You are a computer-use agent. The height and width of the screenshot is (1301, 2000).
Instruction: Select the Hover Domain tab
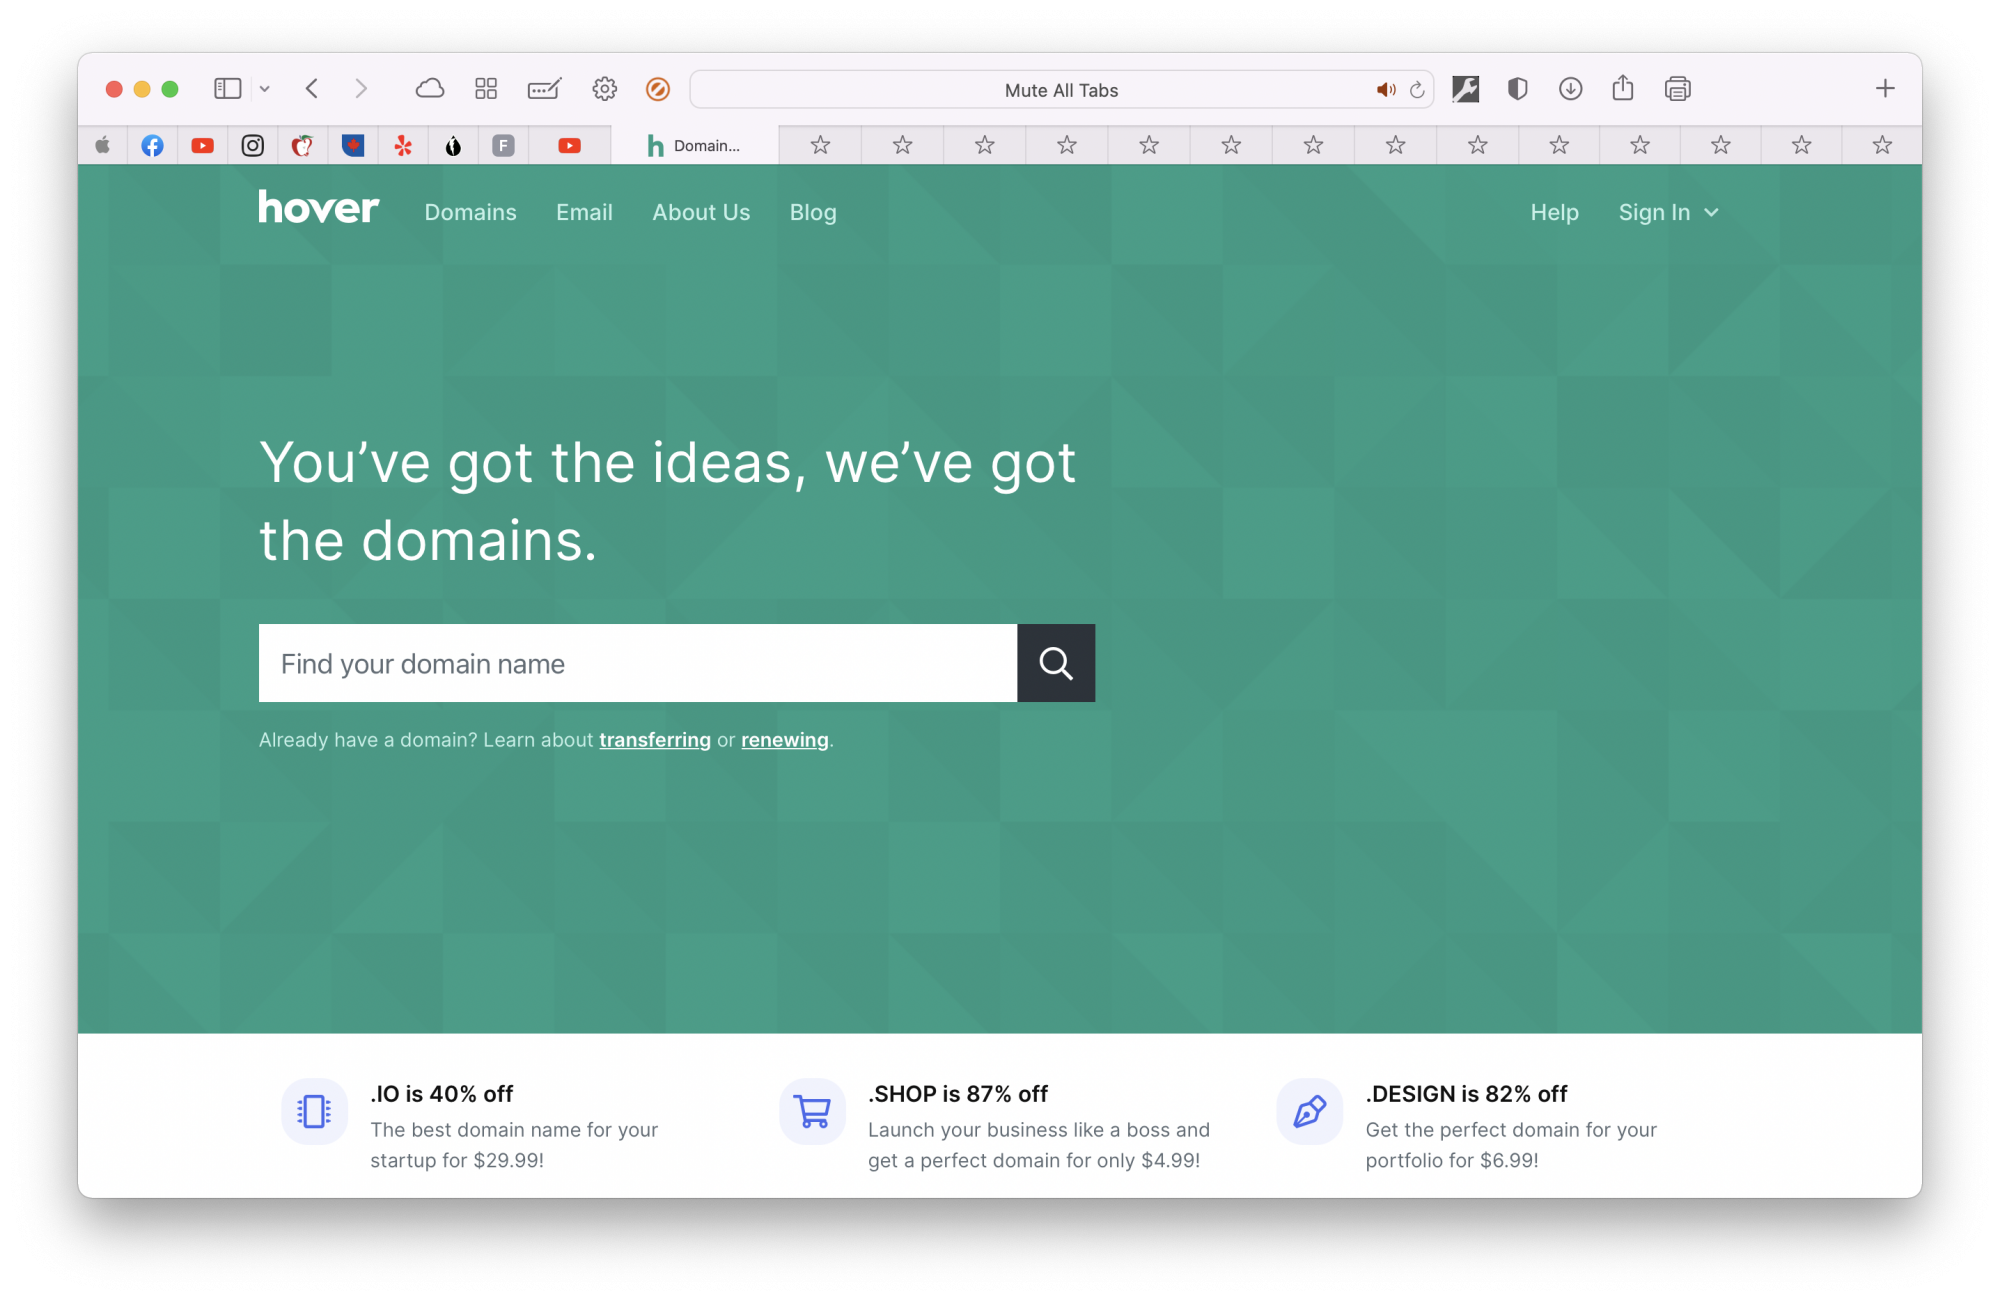pos(694,146)
